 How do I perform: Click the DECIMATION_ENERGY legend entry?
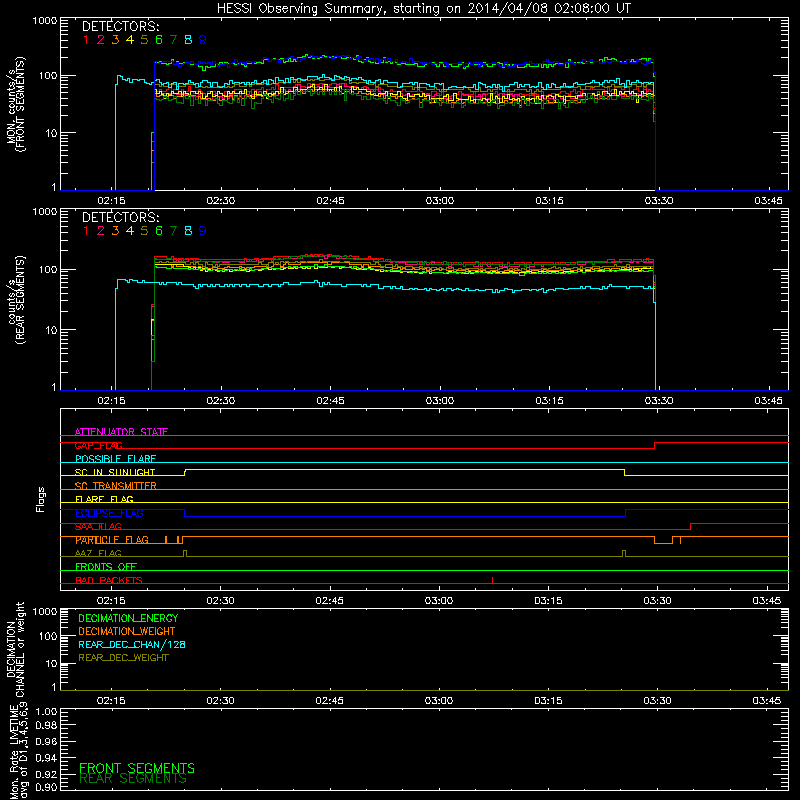pyautogui.click(x=128, y=618)
